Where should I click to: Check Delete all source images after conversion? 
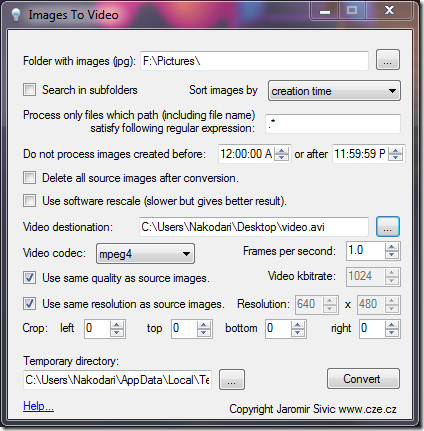[29, 178]
